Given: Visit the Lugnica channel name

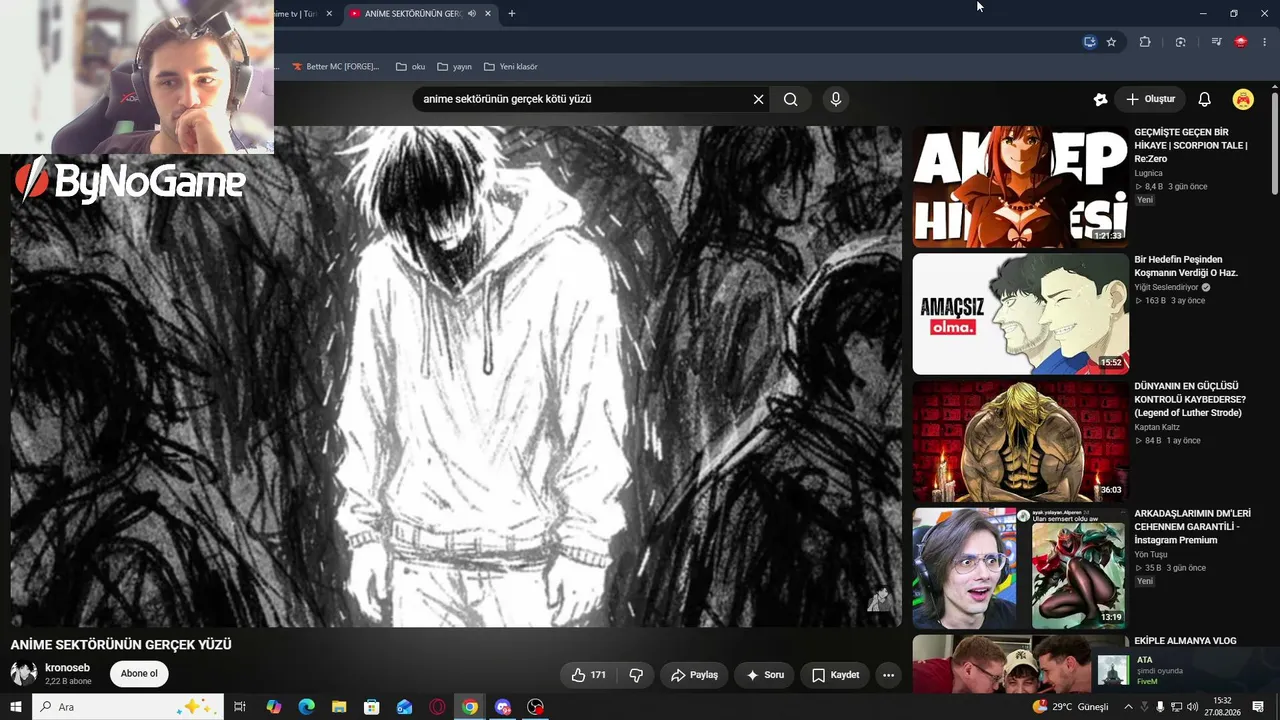Looking at the screenshot, I should tap(1148, 173).
